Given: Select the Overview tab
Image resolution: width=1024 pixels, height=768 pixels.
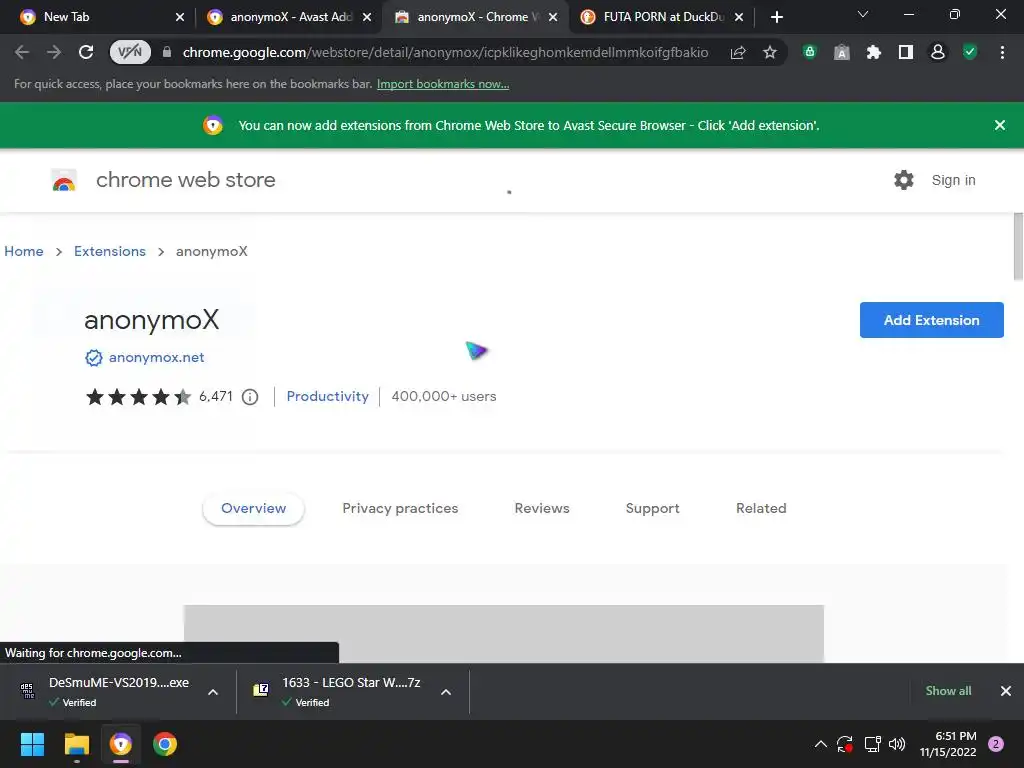Looking at the screenshot, I should point(253,509).
